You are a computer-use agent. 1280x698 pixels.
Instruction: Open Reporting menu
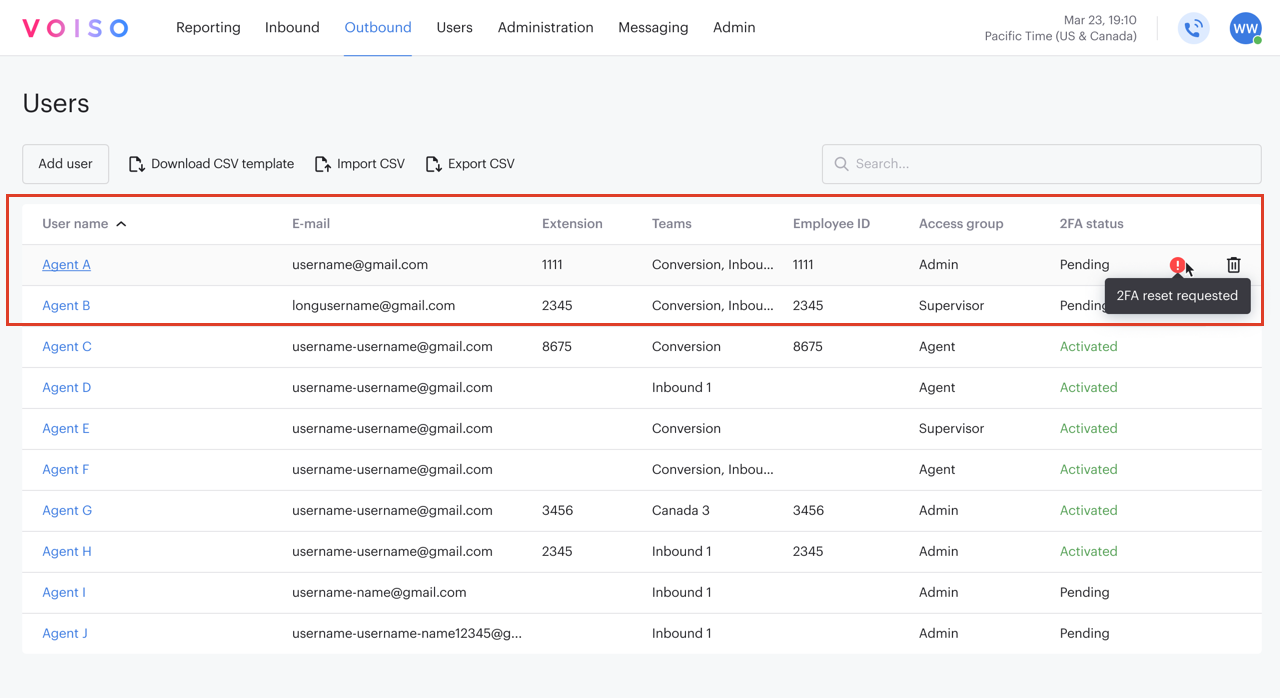tap(208, 28)
